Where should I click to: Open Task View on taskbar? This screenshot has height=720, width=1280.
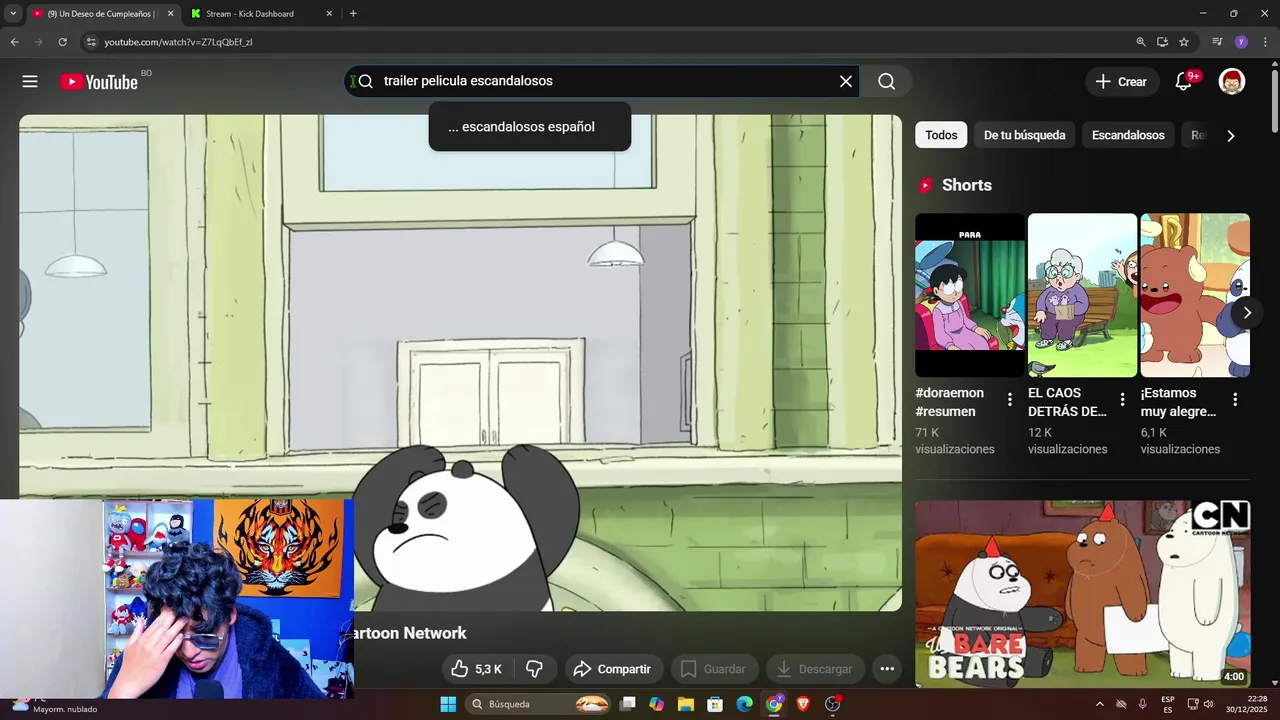(628, 704)
